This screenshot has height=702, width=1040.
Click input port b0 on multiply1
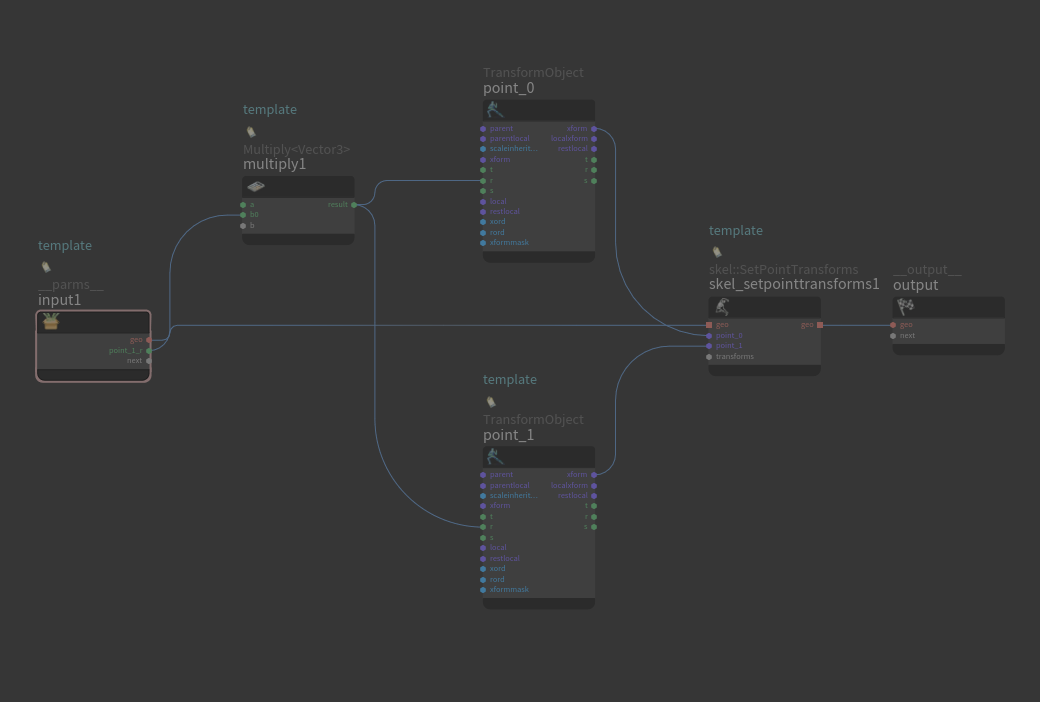243,215
